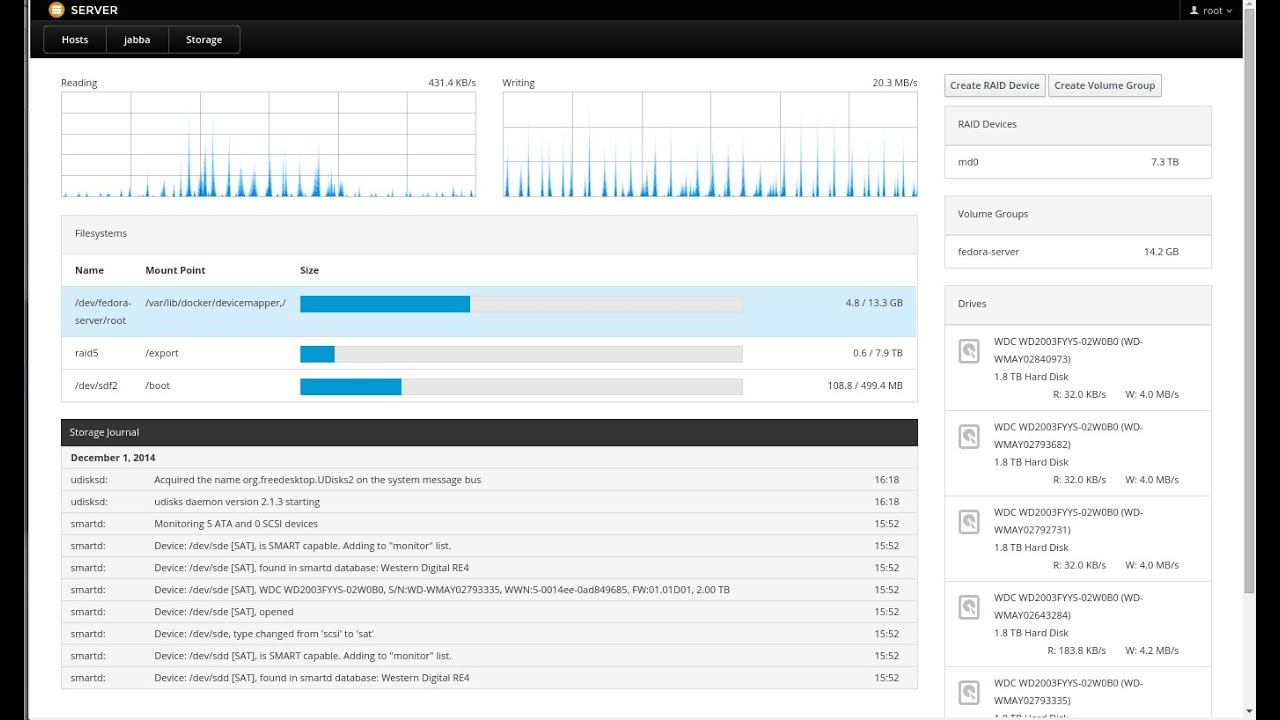Click the R: 183.8 KB/s drive read rate
Viewport: 1280px width, 720px height.
(x=1077, y=651)
